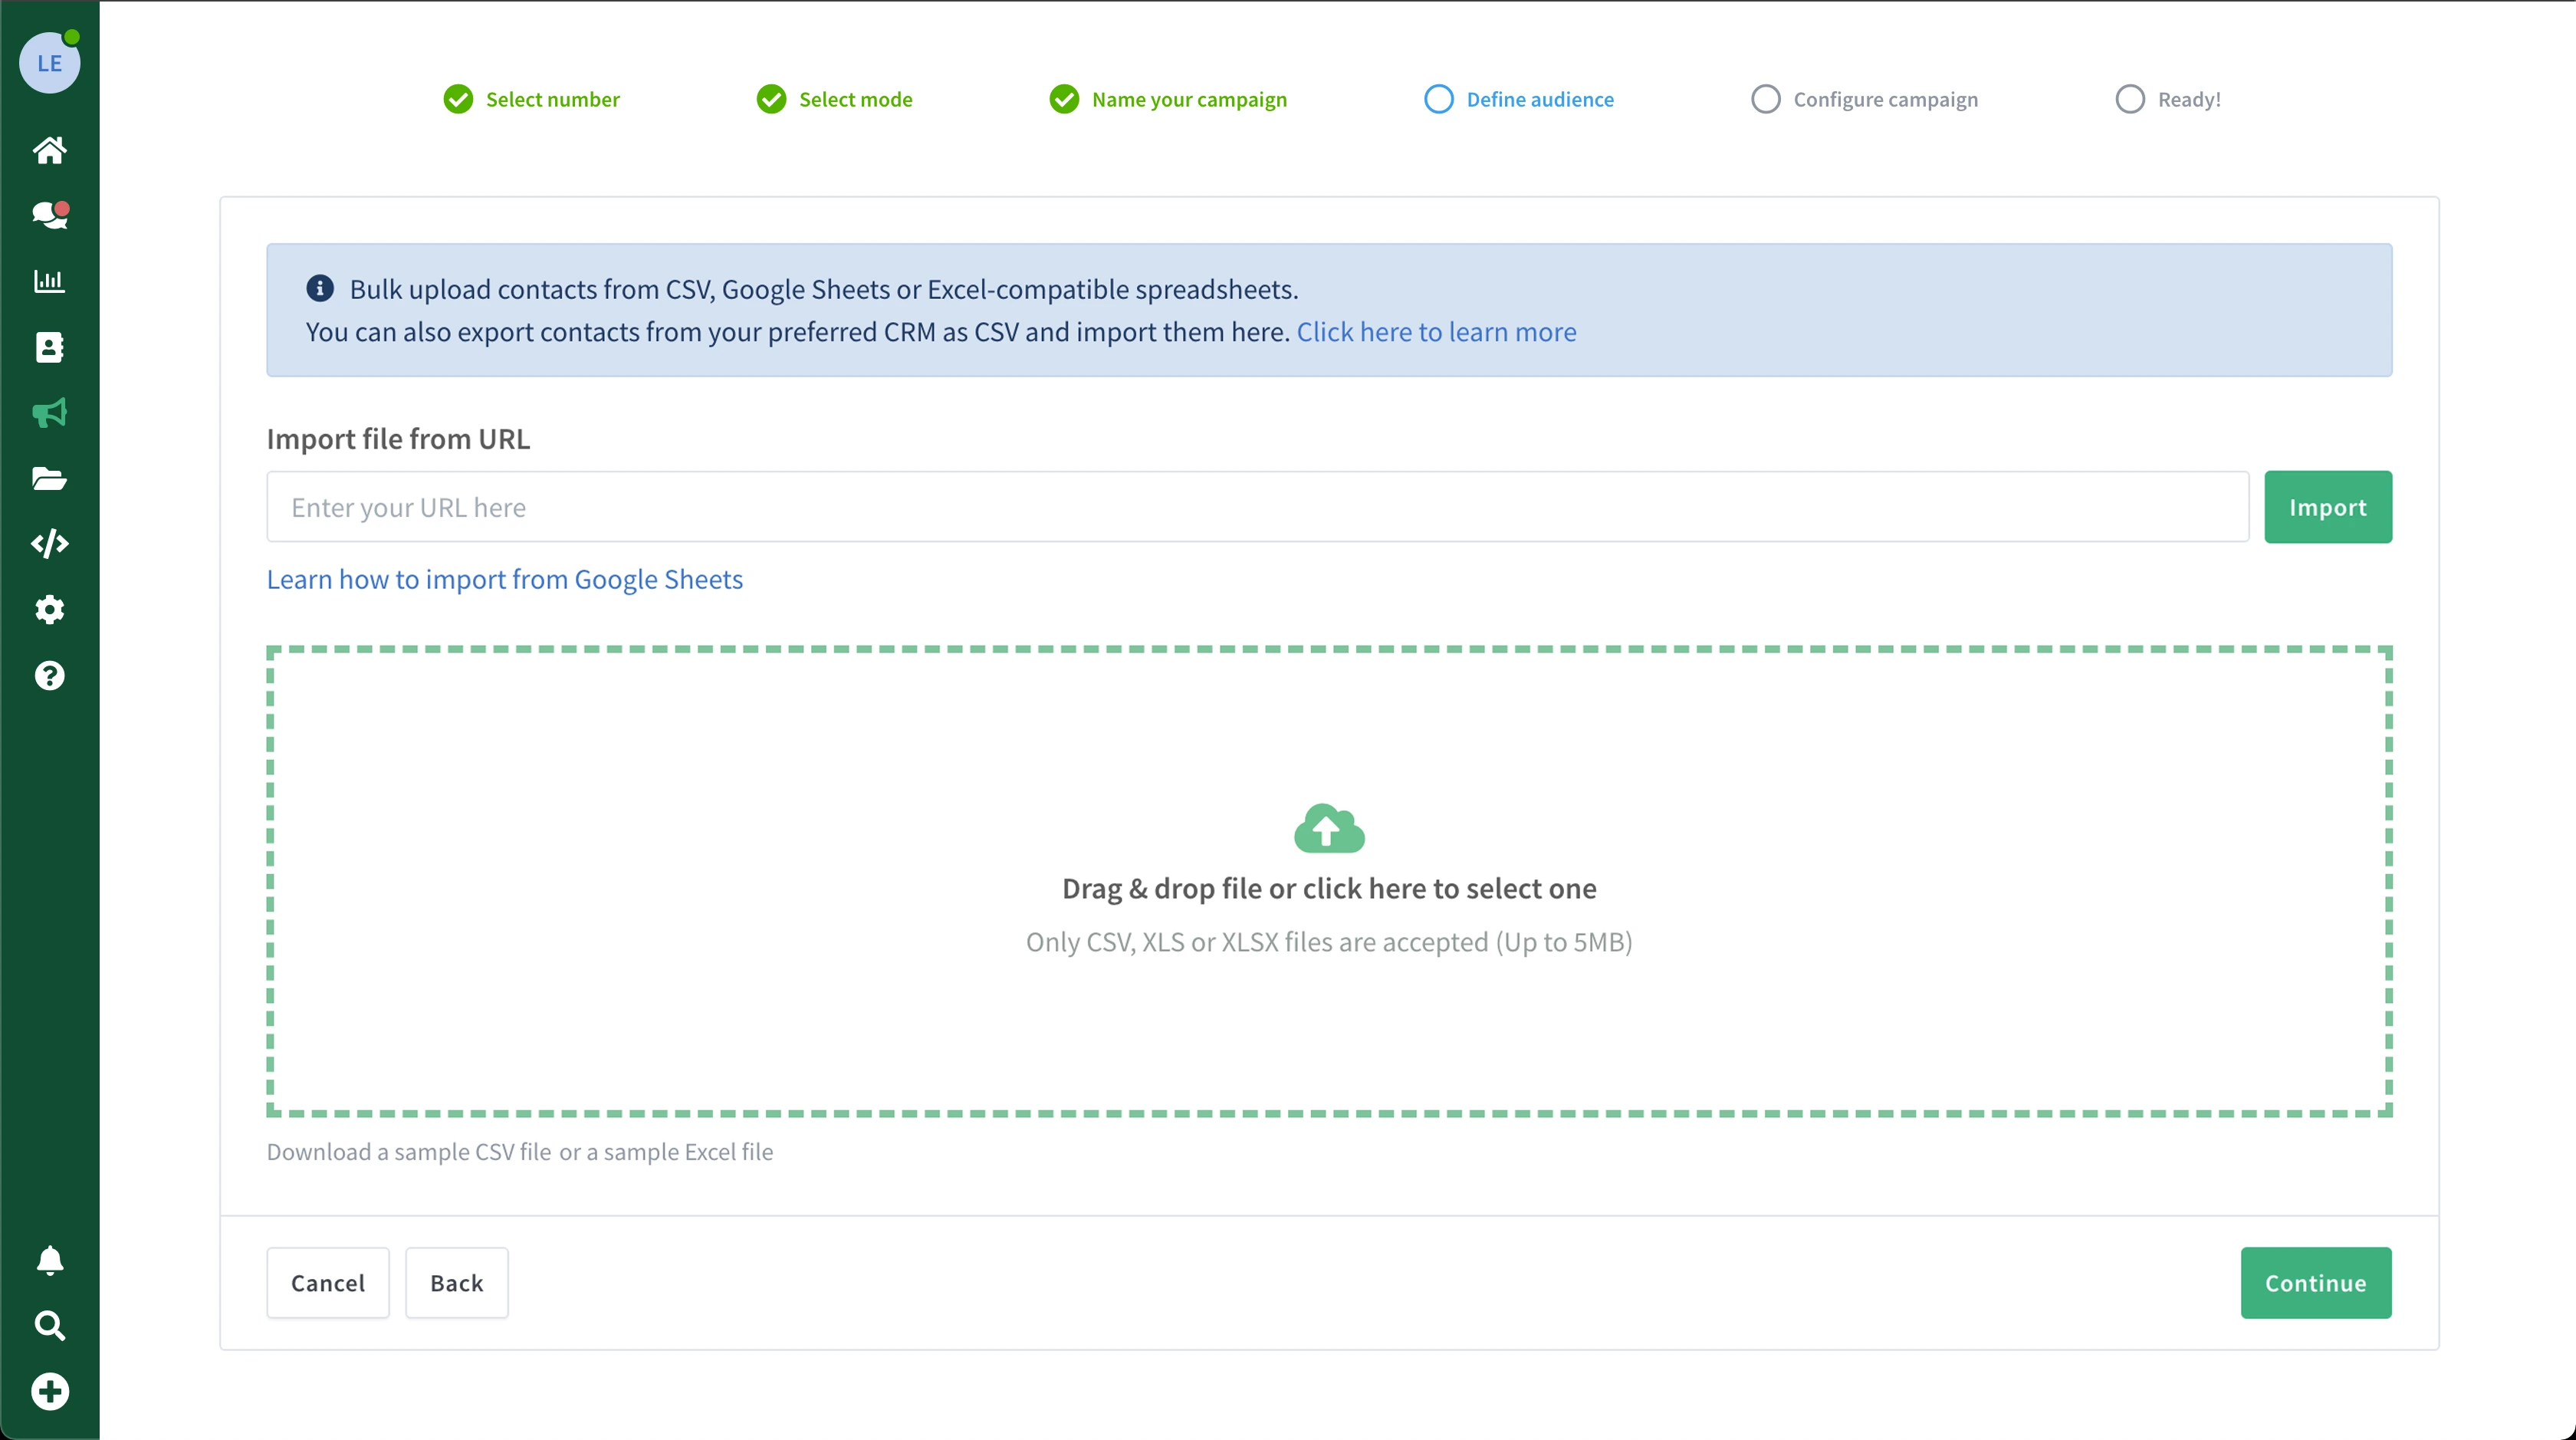Click Drag & drop file upload area
The height and width of the screenshot is (1440, 2576).
pos(1329,881)
